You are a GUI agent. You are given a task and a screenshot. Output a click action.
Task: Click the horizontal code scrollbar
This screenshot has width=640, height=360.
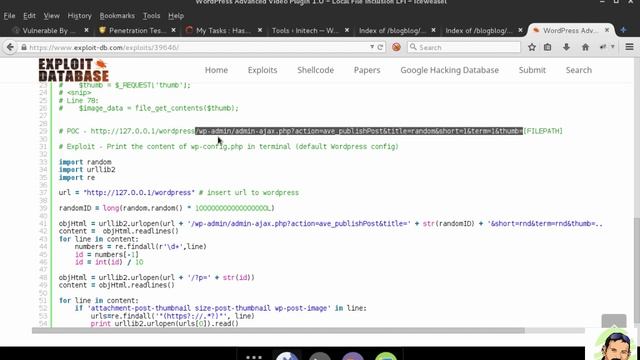[x=278, y=330]
